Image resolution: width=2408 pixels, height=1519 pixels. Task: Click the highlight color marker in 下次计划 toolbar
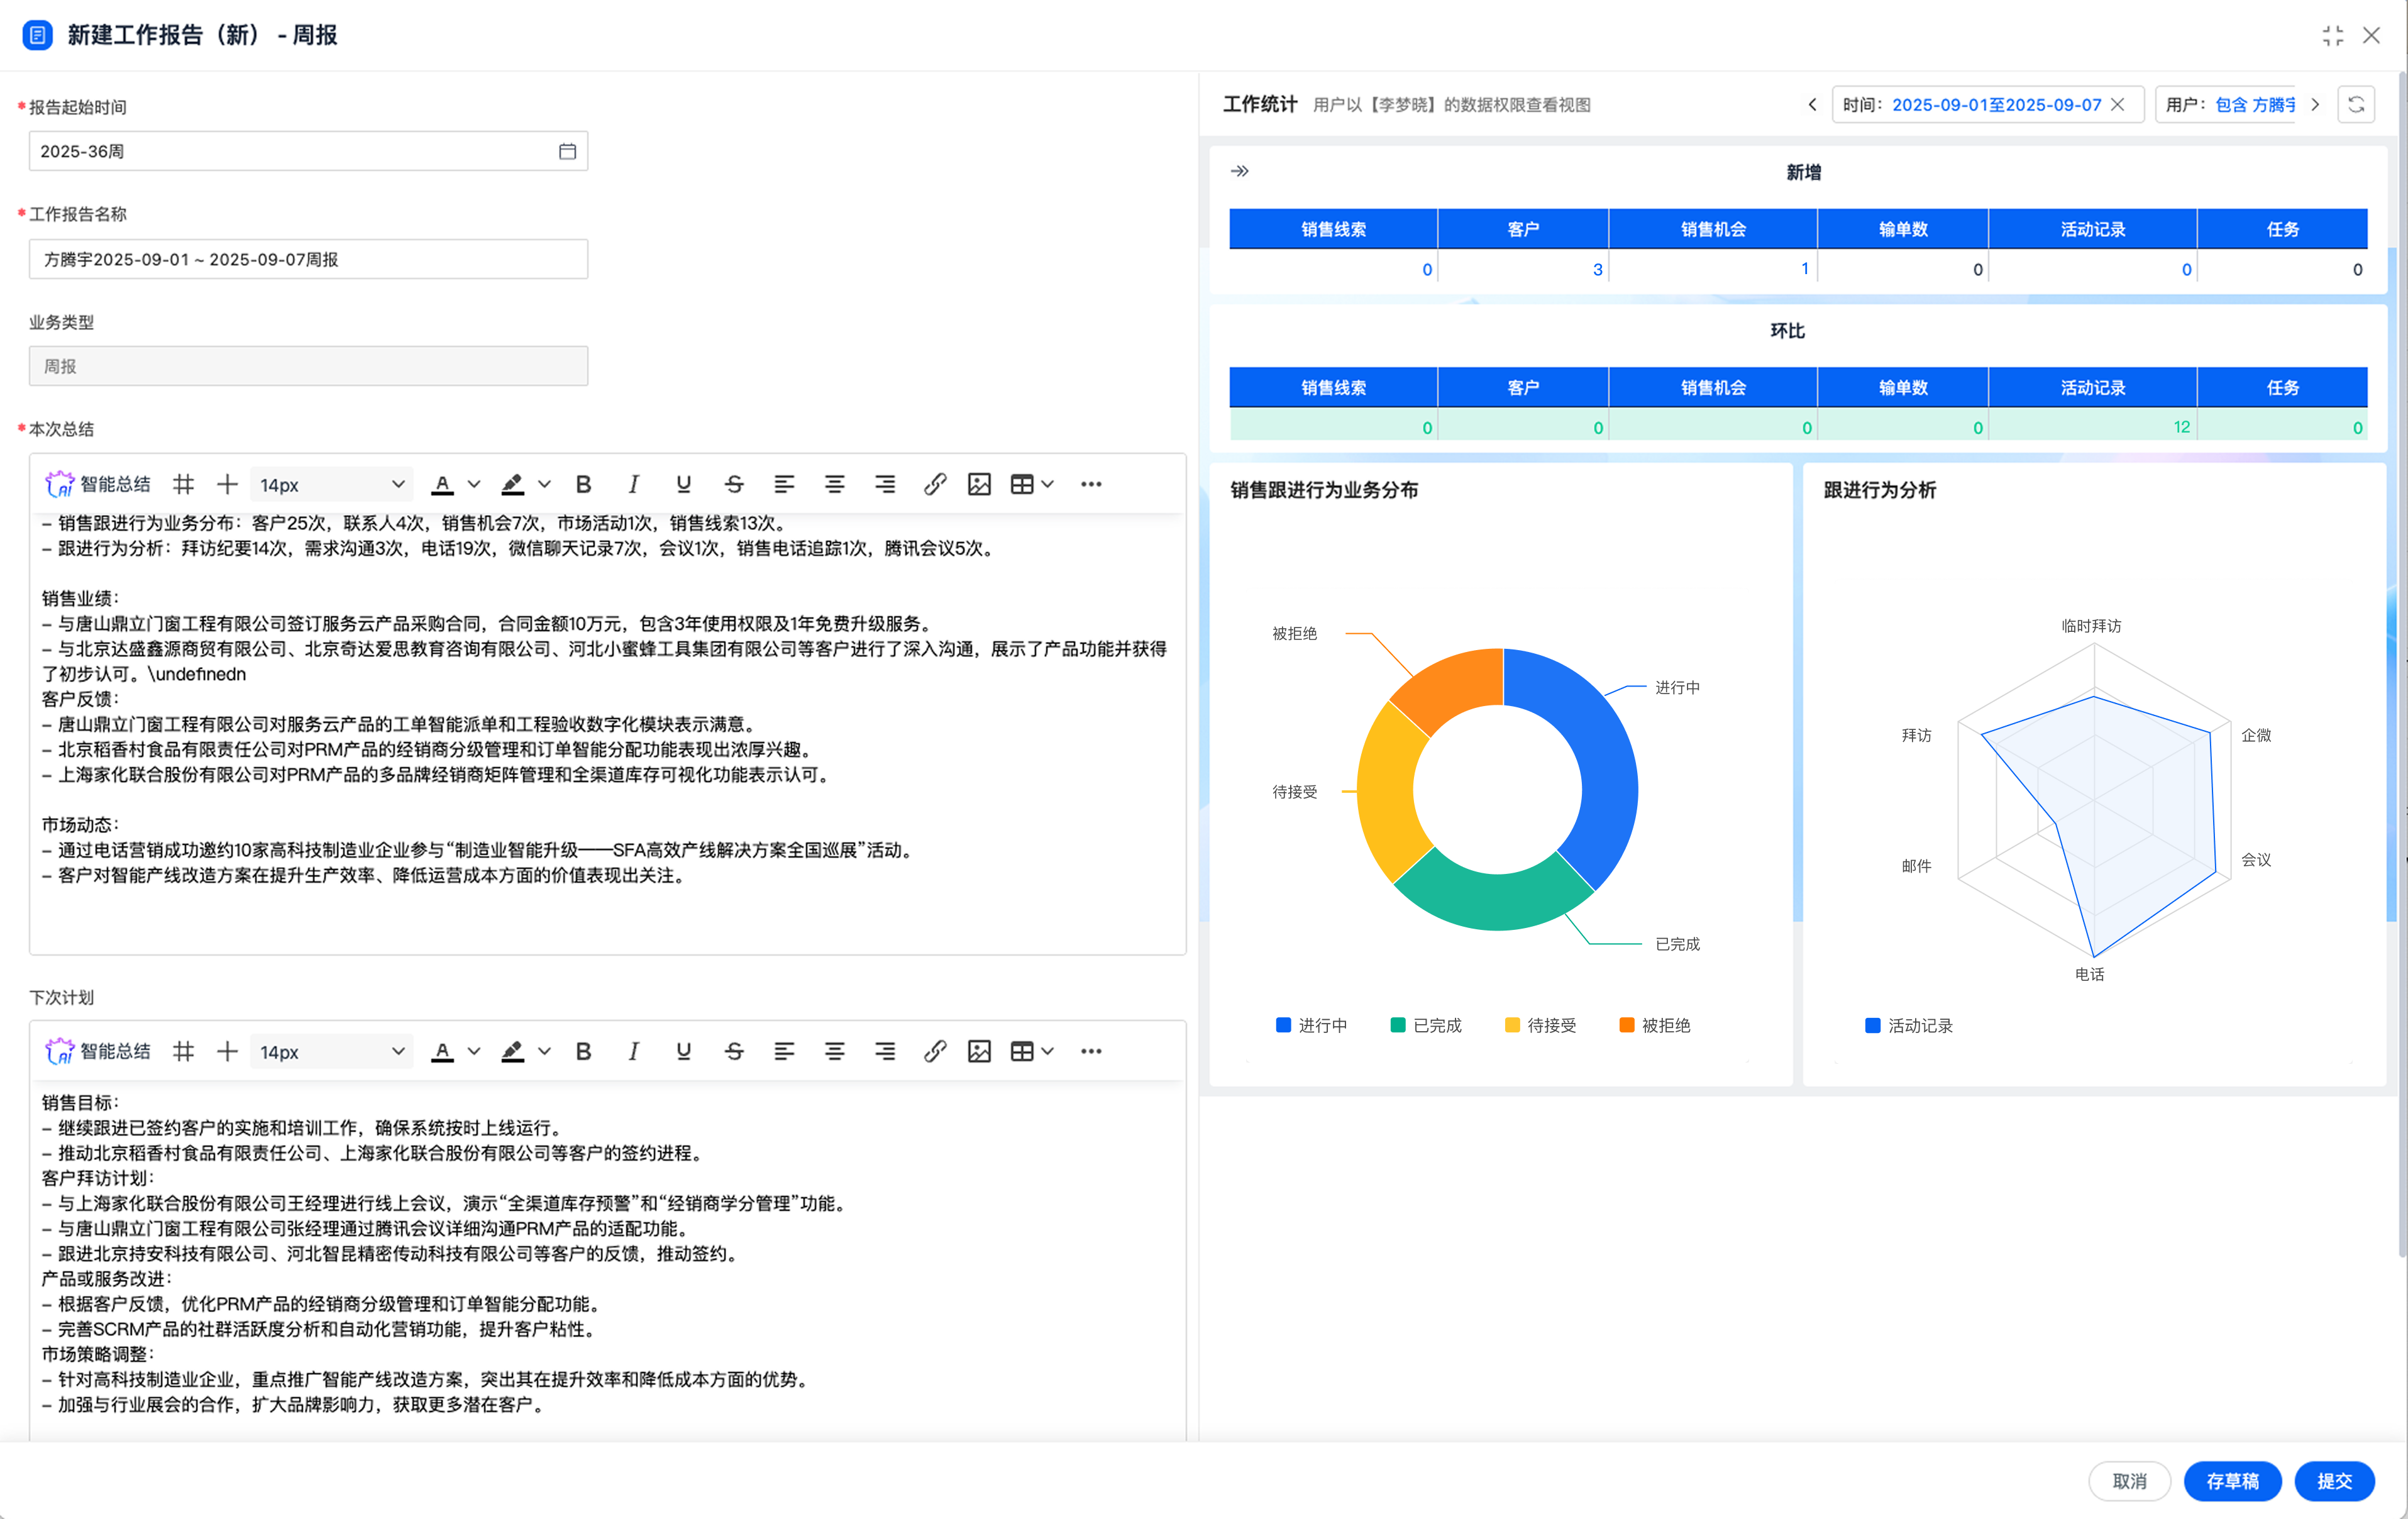[x=512, y=1051]
